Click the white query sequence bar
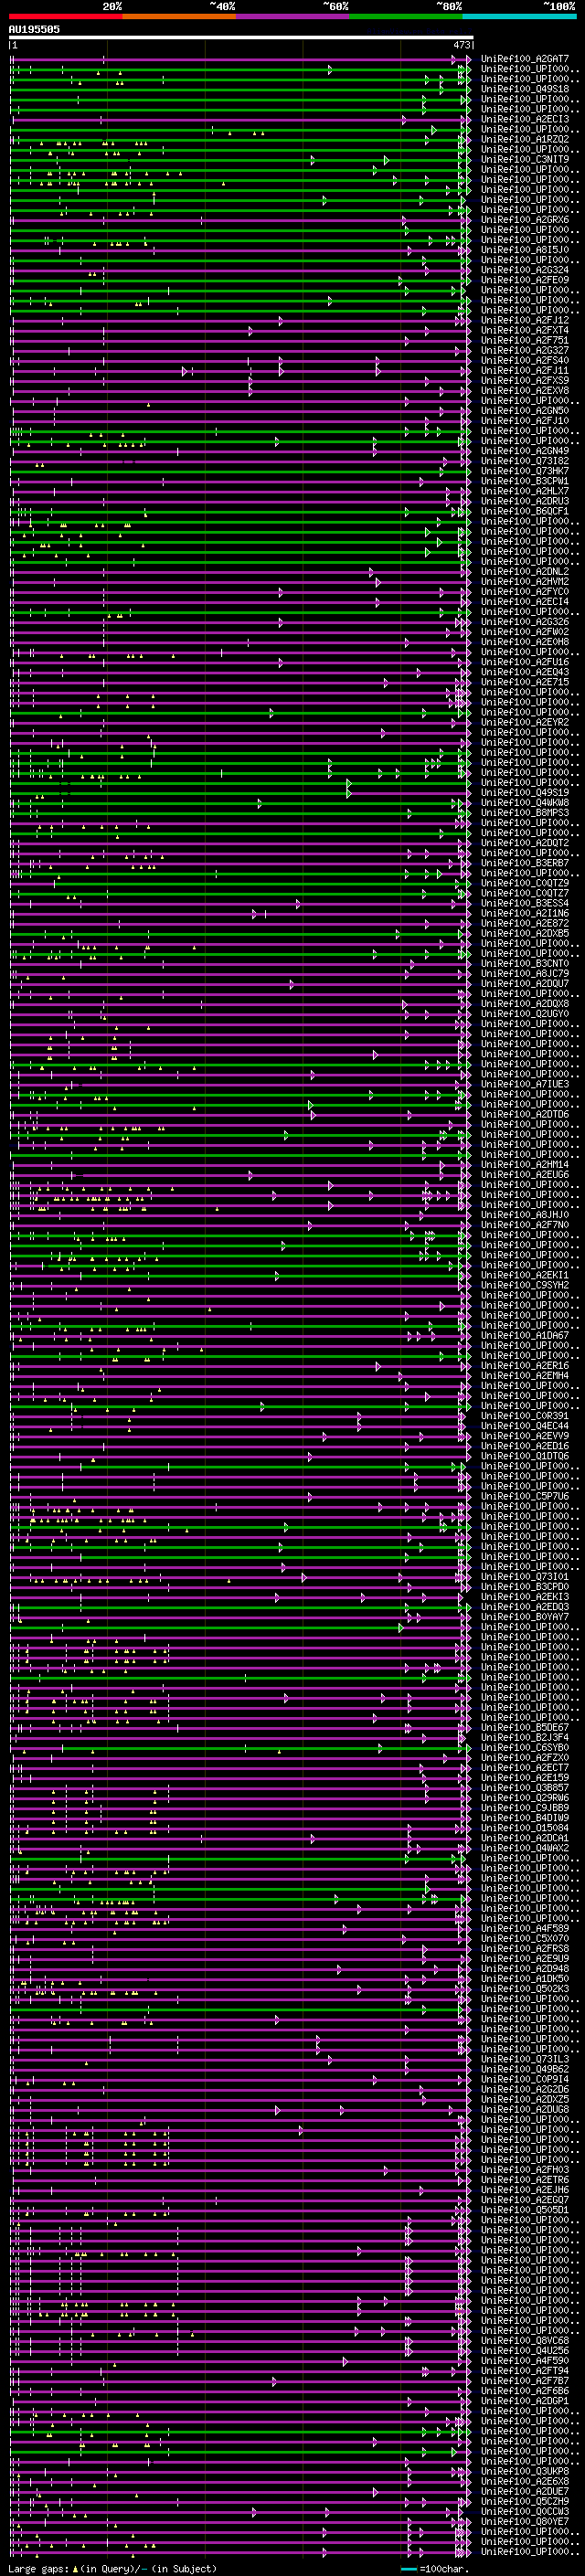Viewport: 585px width, 2576px height. [x=241, y=37]
